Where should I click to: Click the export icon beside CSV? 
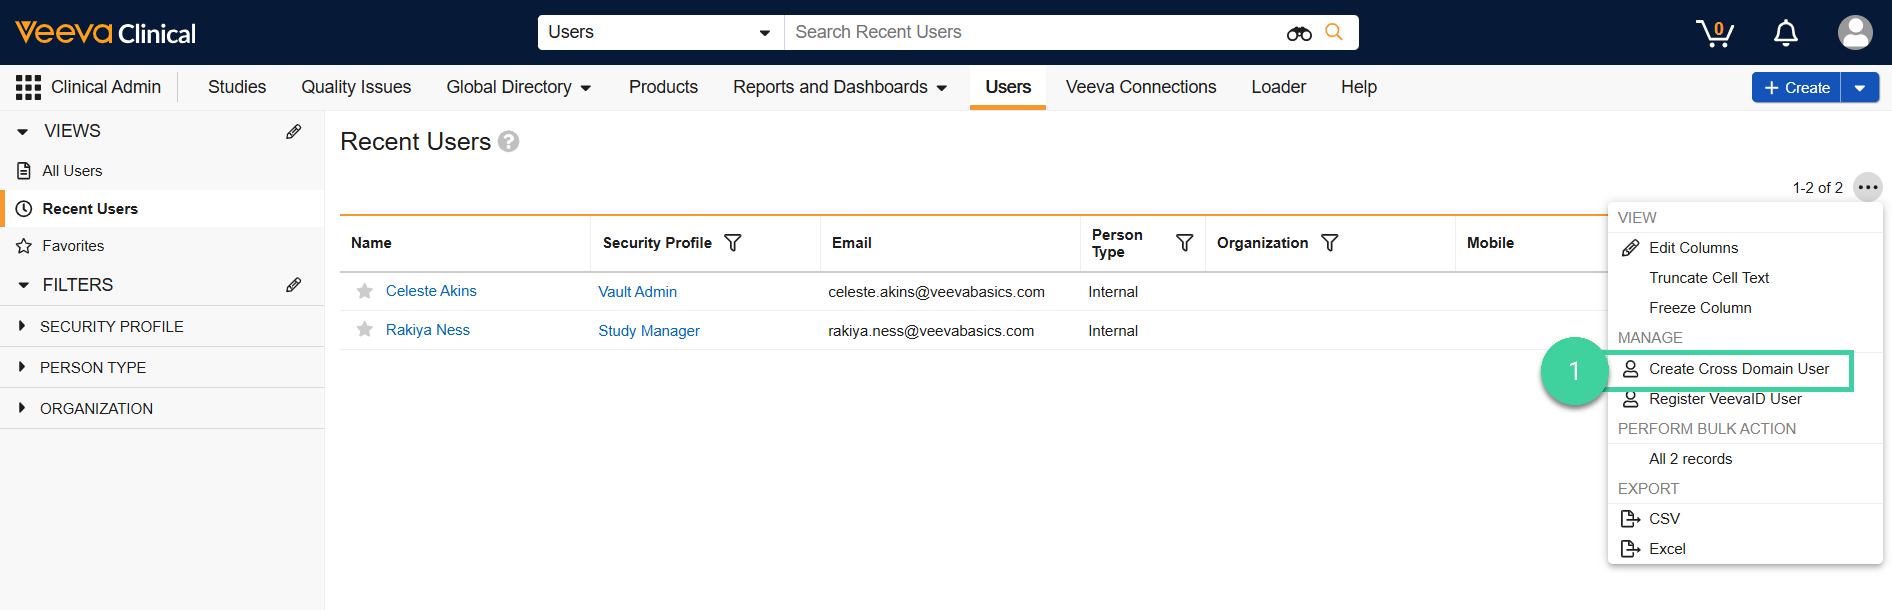coord(1630,519)
